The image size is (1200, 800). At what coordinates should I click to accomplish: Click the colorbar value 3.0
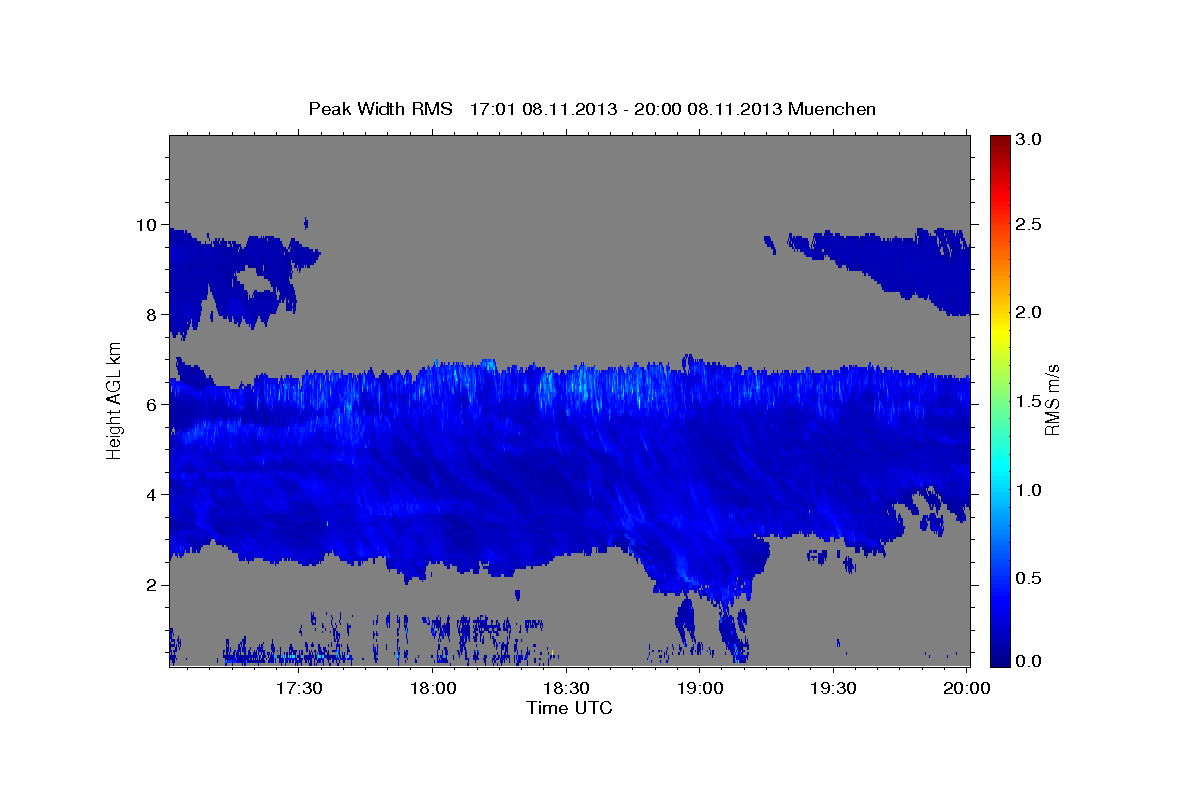tap(1029, 140)
